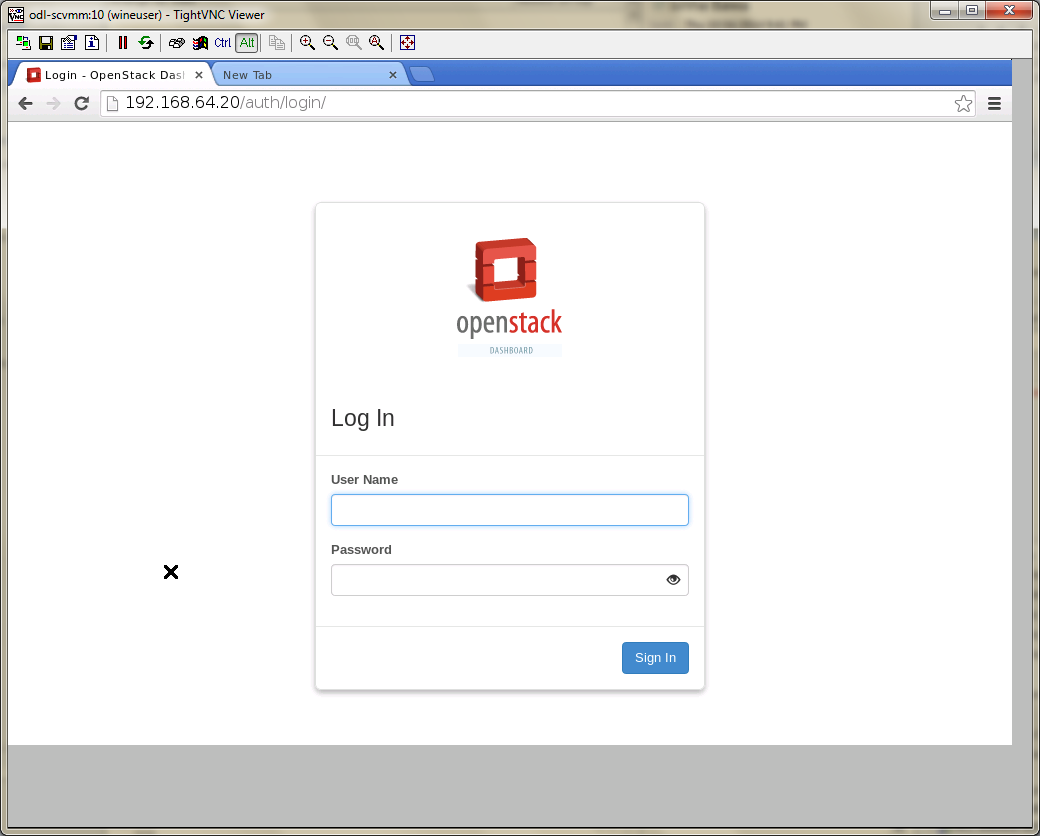
Task: Toggle the Full Screen icon
Action: (x=407, y=43)
